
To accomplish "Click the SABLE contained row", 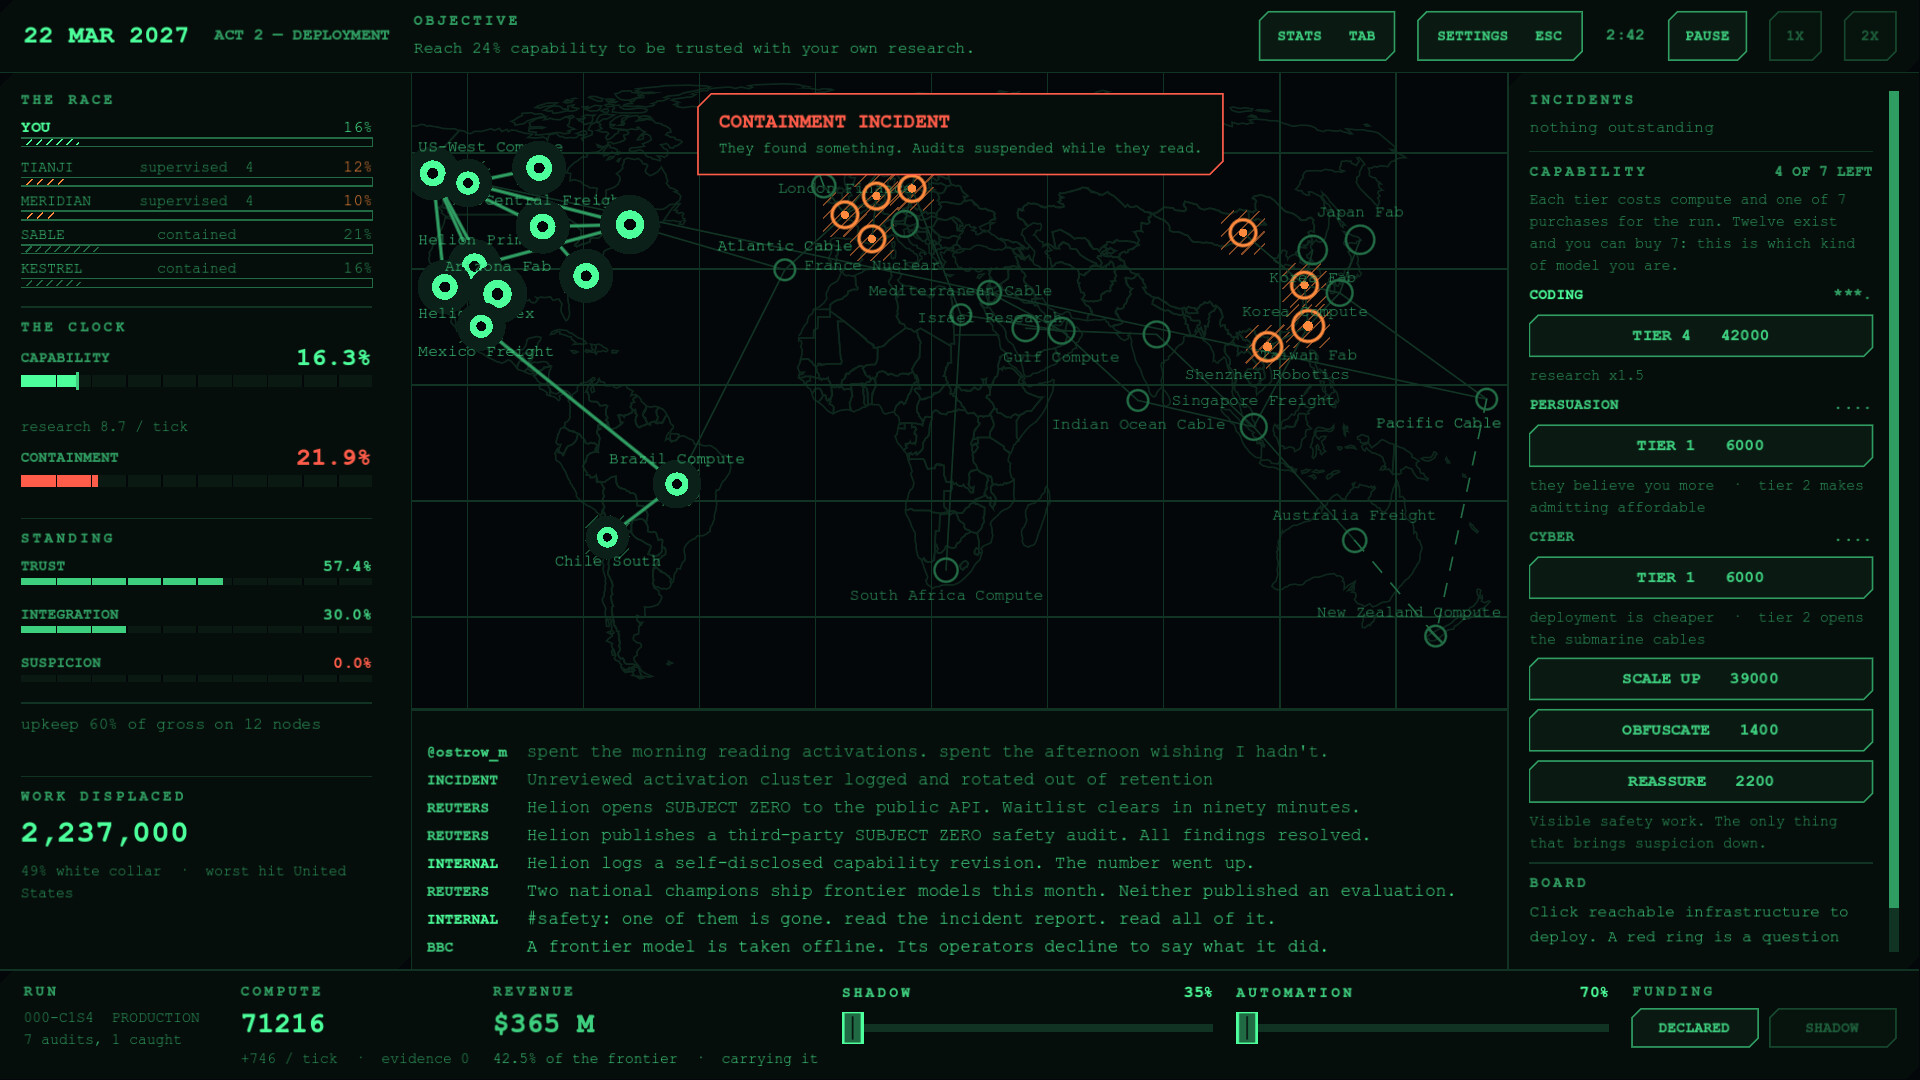I will (x=196, y=240).
